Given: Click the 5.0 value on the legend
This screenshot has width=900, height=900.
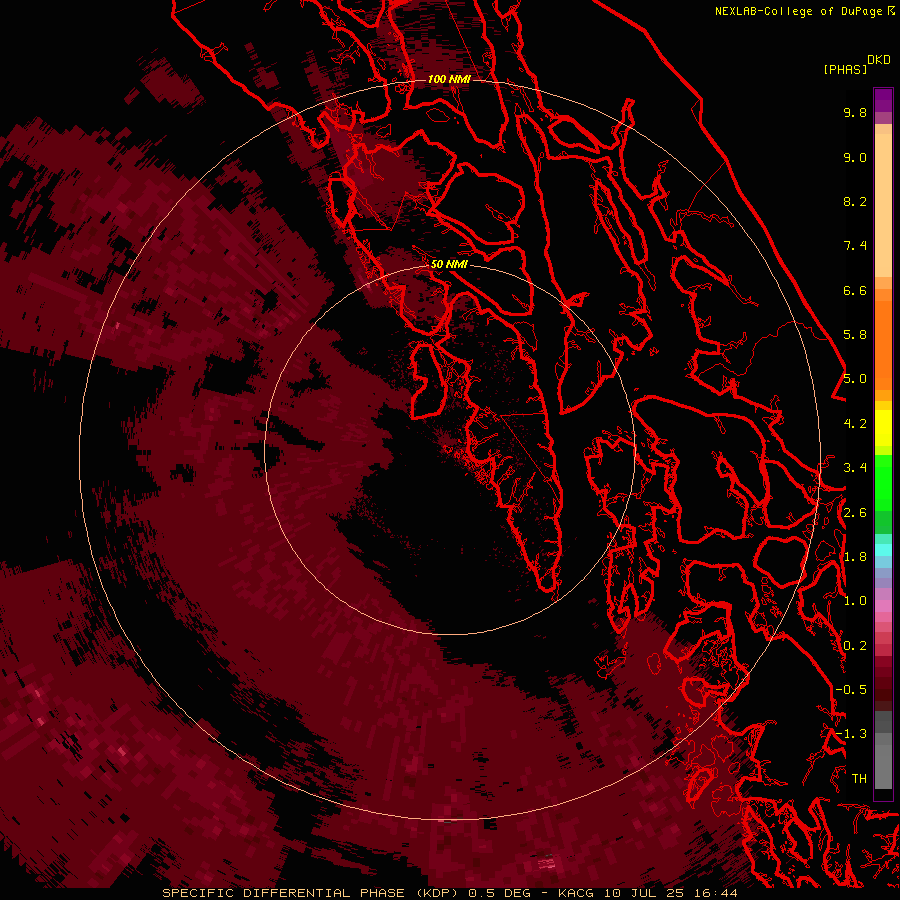Looking at the screenshot, I should pyautogui.click(x=855, y=379).
